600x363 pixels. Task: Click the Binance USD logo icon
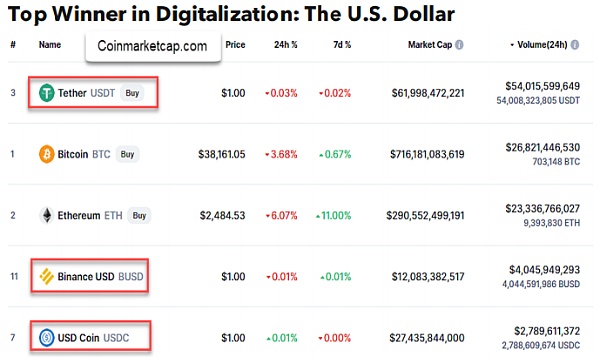(x=47, y=276)
